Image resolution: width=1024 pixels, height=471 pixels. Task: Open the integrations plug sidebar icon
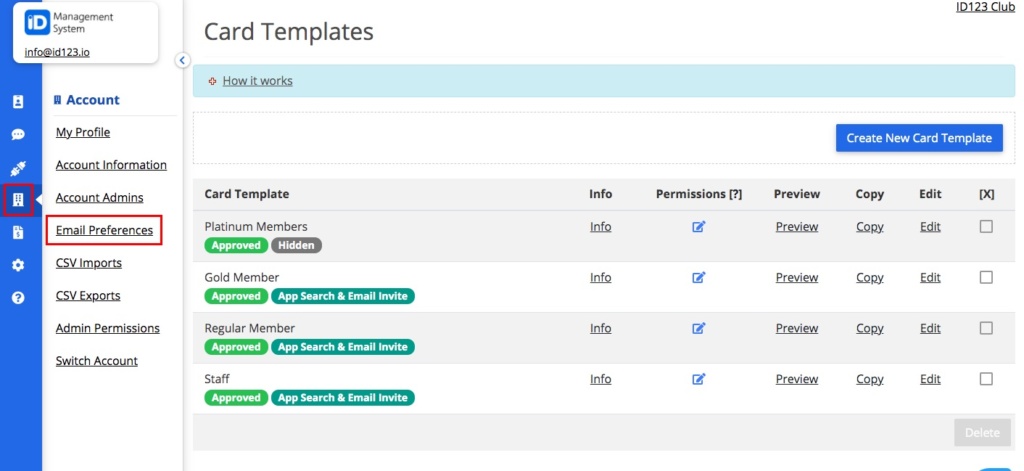pos(18,168)
